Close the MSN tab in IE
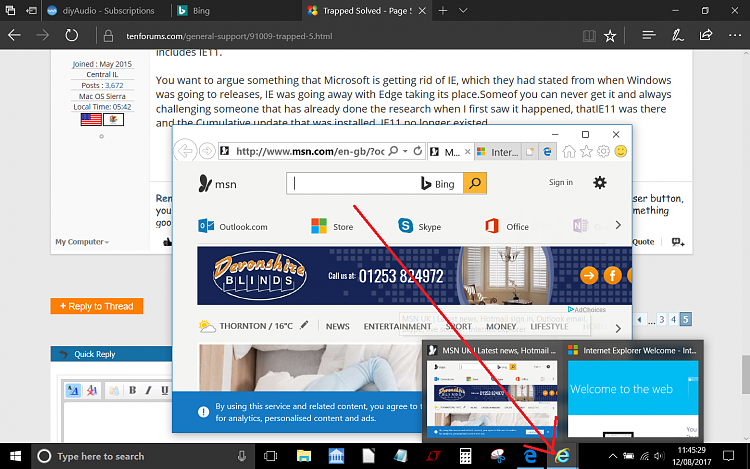The height and width of the screenshot is (469, 750). [467, 152]
